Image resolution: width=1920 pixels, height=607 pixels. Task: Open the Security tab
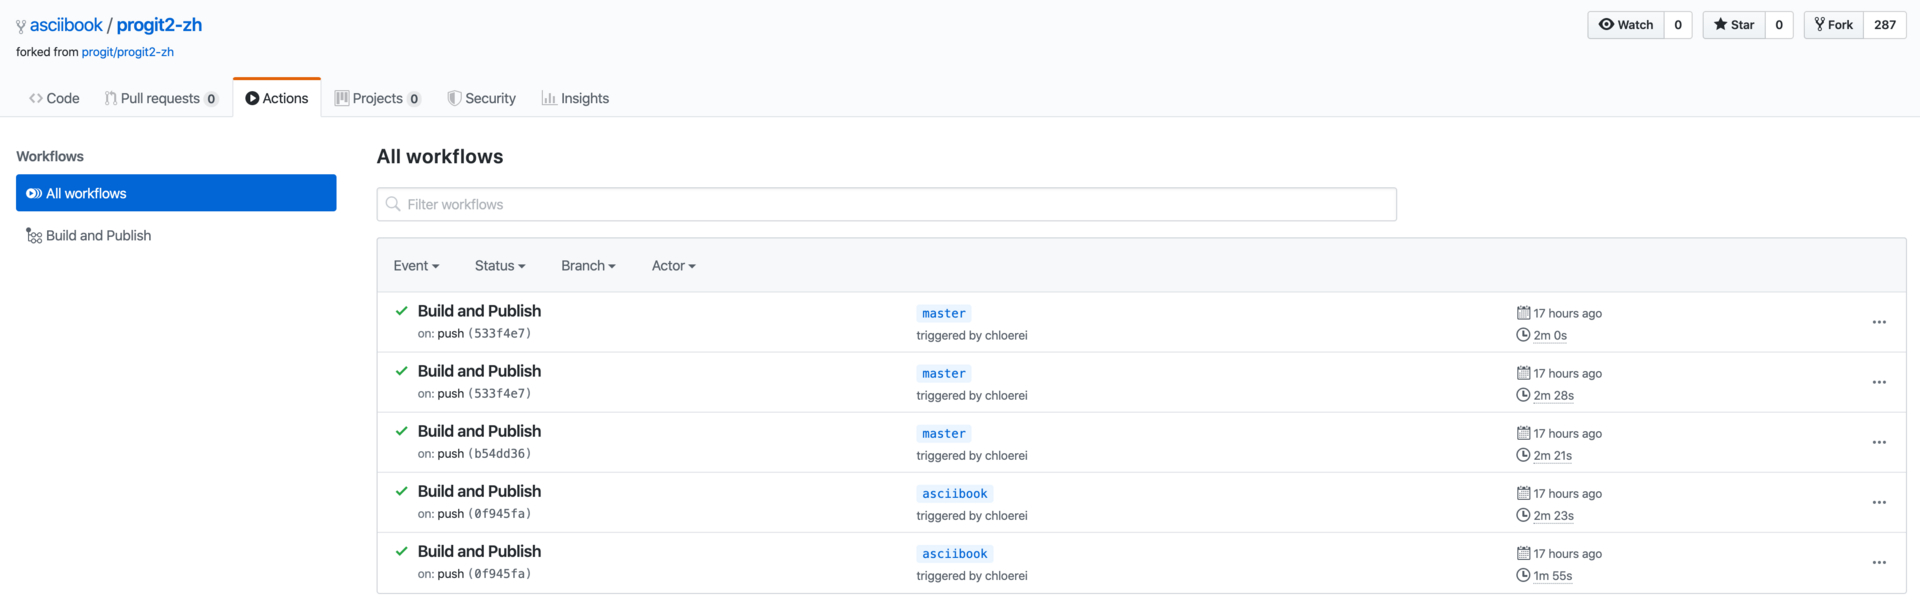pyautogui.click(x=481, y=98)
